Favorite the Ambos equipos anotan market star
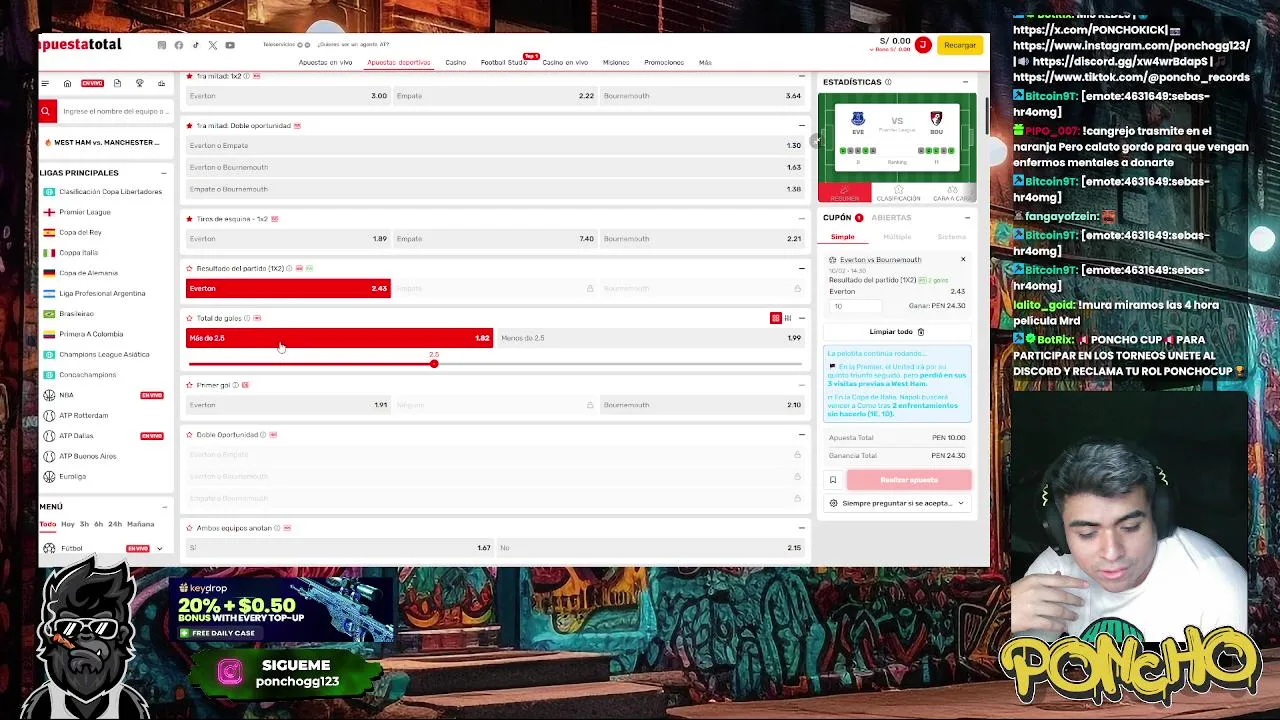 [x=189, y=528]
